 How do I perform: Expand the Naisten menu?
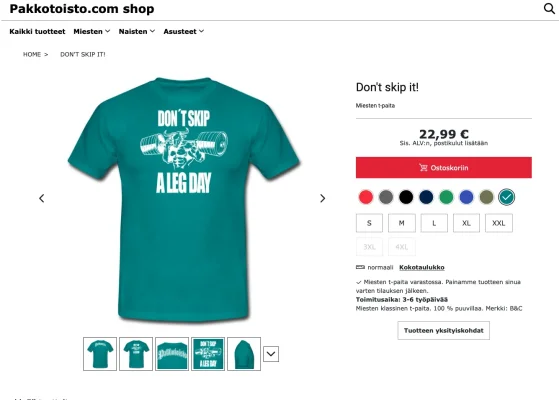click(137, 31)
